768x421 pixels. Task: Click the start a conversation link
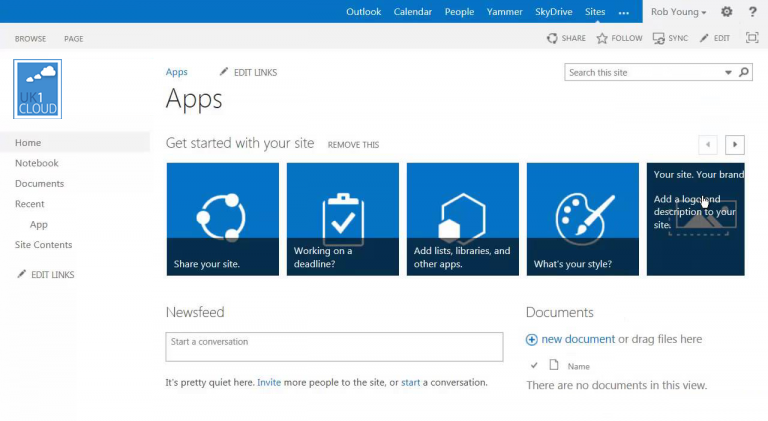(410, 382)
